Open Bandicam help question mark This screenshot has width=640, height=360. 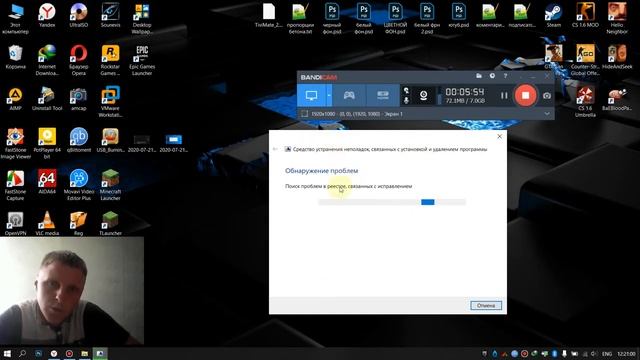505,76
